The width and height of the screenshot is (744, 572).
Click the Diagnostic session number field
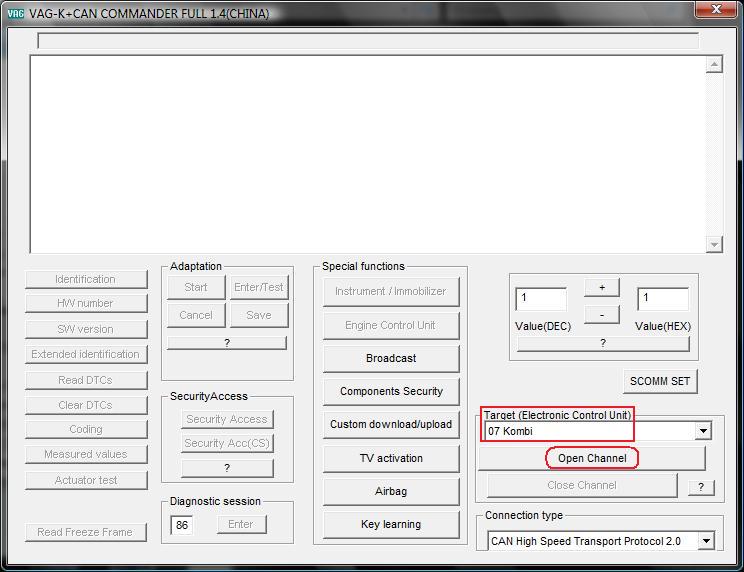pyautogui.click(x=182, y=525)
